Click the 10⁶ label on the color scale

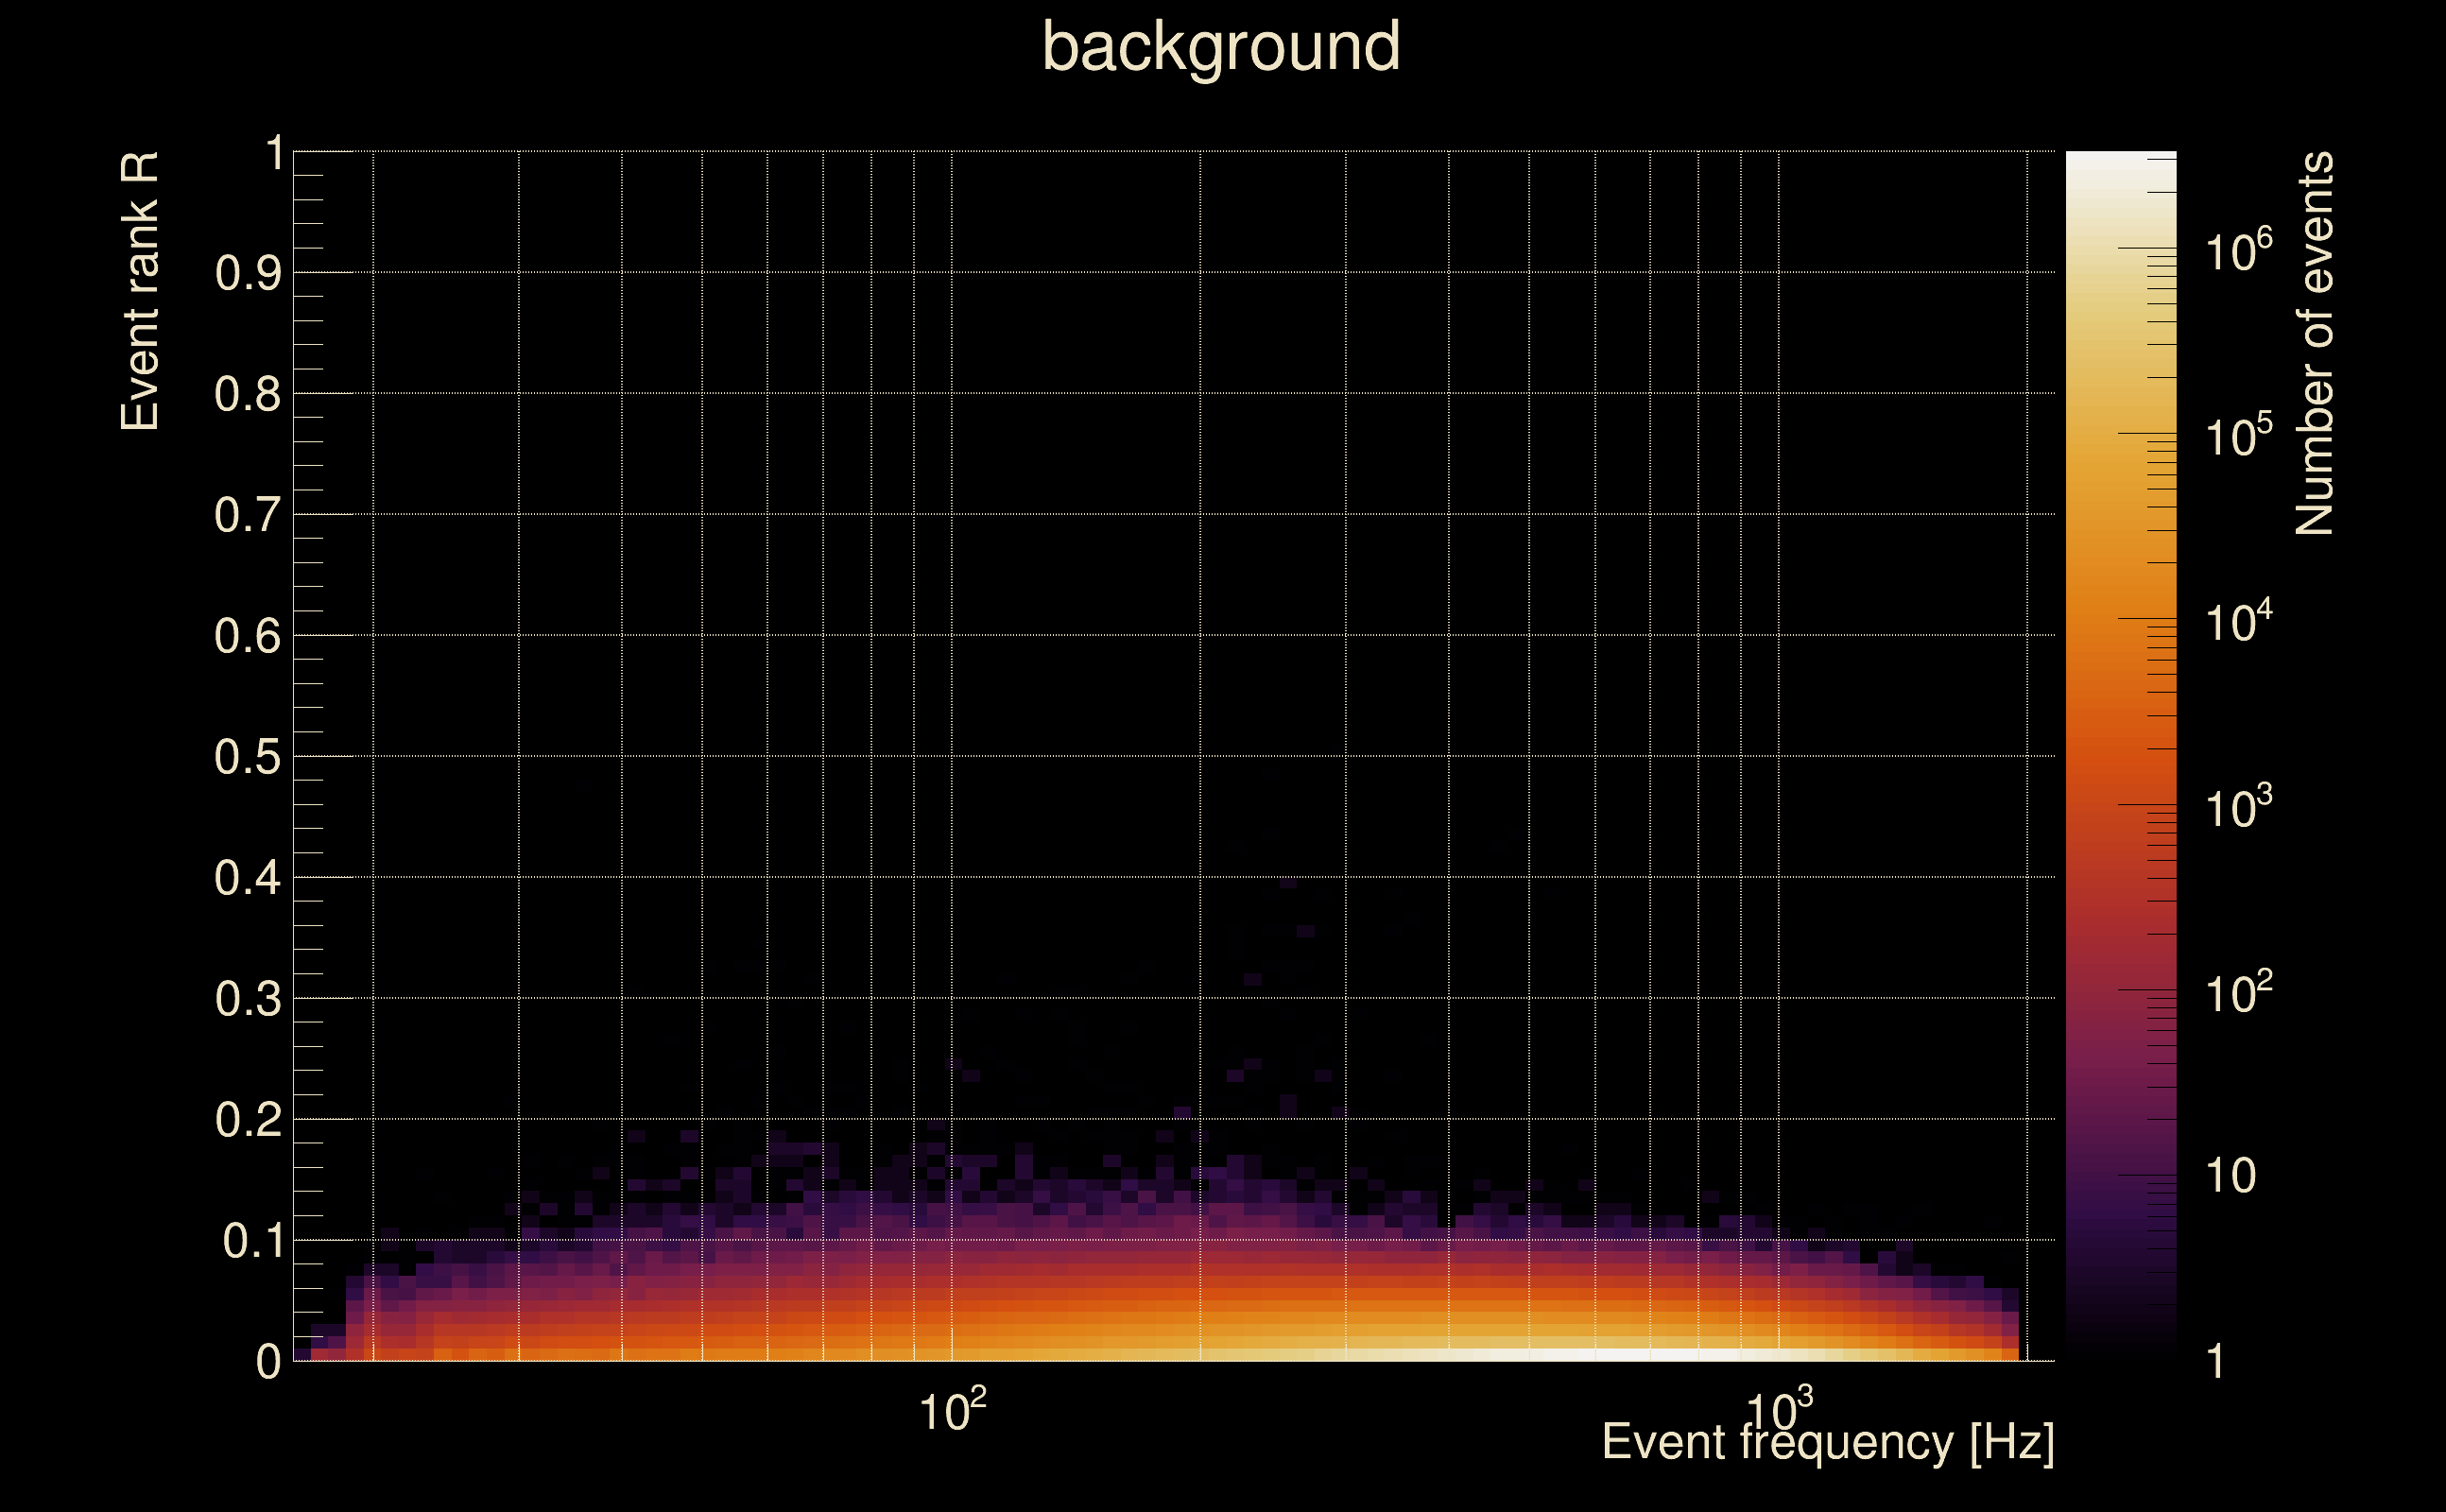[2238, 250]
